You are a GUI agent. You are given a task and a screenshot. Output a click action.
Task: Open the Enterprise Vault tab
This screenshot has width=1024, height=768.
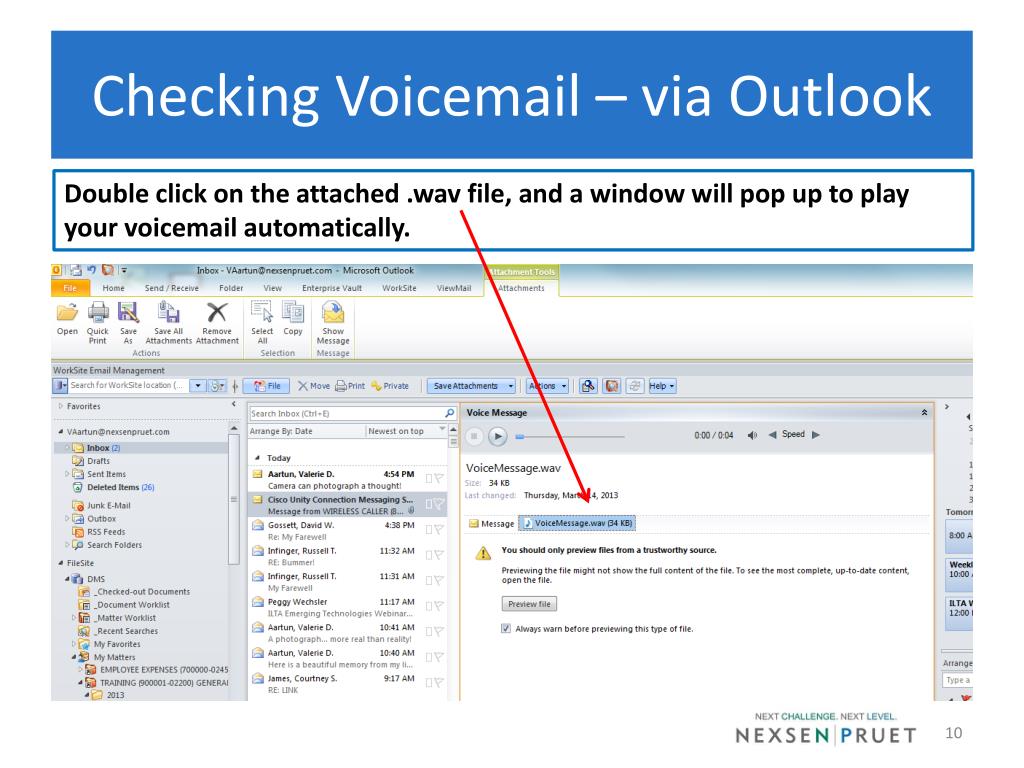tap(332, 288)
